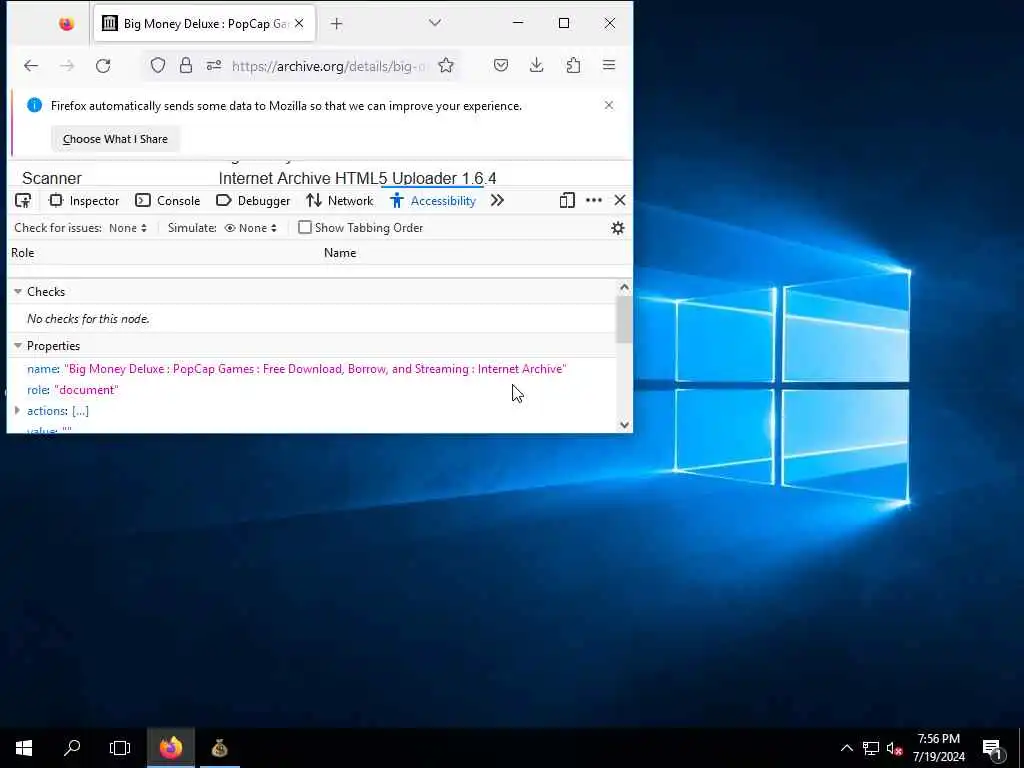Select the name property value text
This screenshot has height=768, width=1024.
tap(315, 369)
